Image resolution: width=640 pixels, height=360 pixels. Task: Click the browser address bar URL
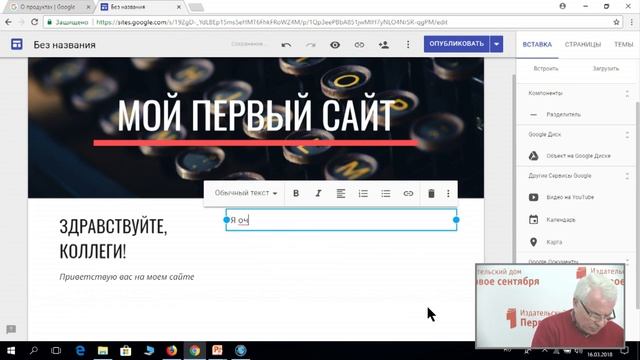[x=272, y=22]
